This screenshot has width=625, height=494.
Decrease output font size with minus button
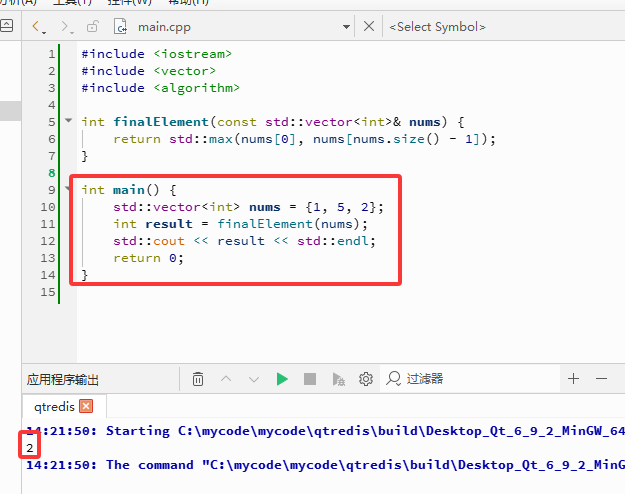[601, 378]
